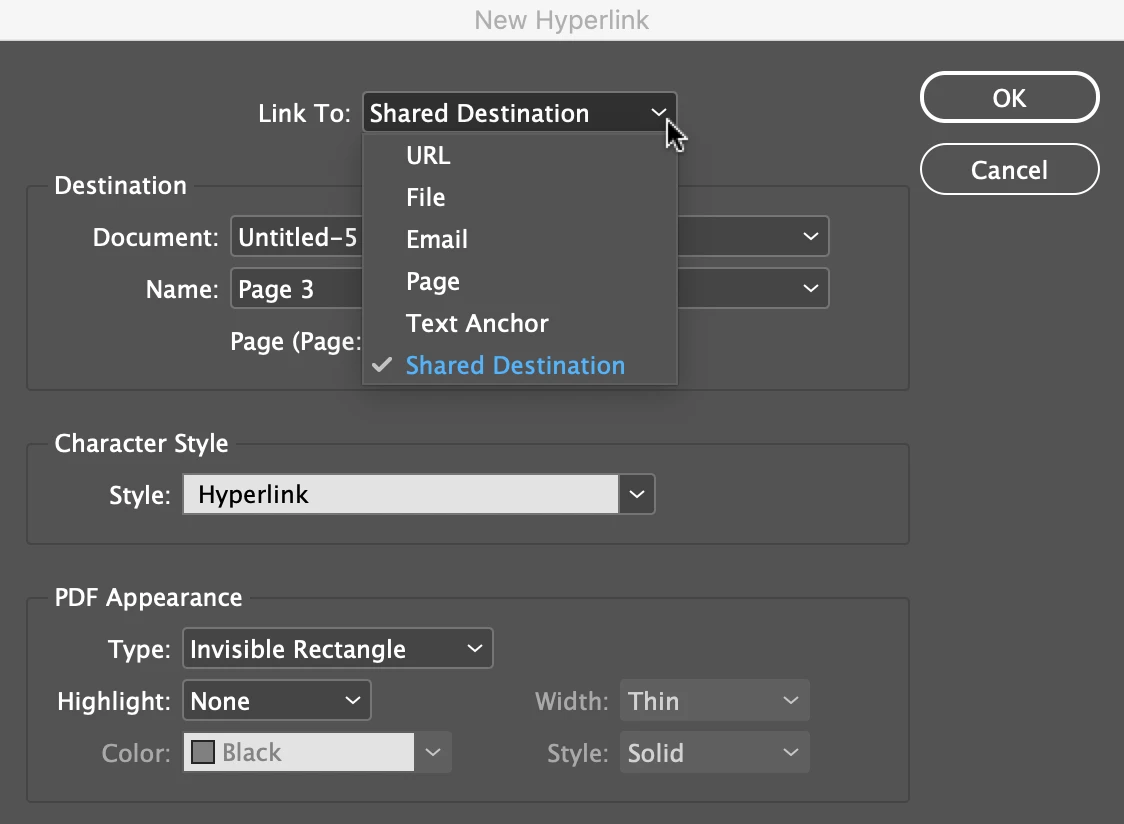The image size is (1124, 824).
Task: Collapse the Link To dropdown chevron
Action: click(658, 113)
